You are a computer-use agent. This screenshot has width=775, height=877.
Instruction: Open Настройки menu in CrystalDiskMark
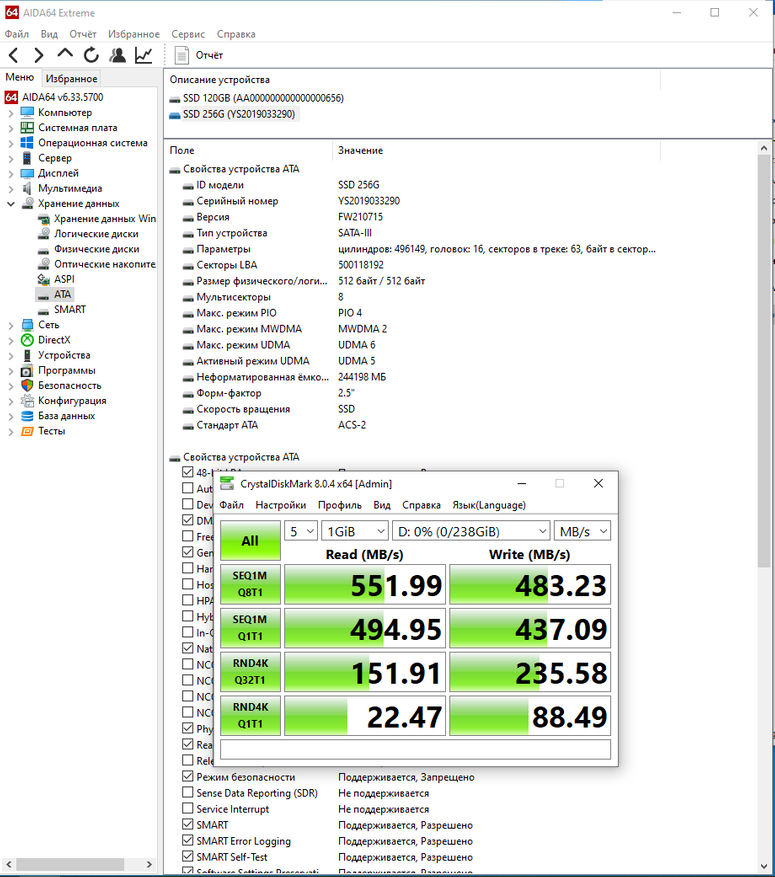coord(281,505)
